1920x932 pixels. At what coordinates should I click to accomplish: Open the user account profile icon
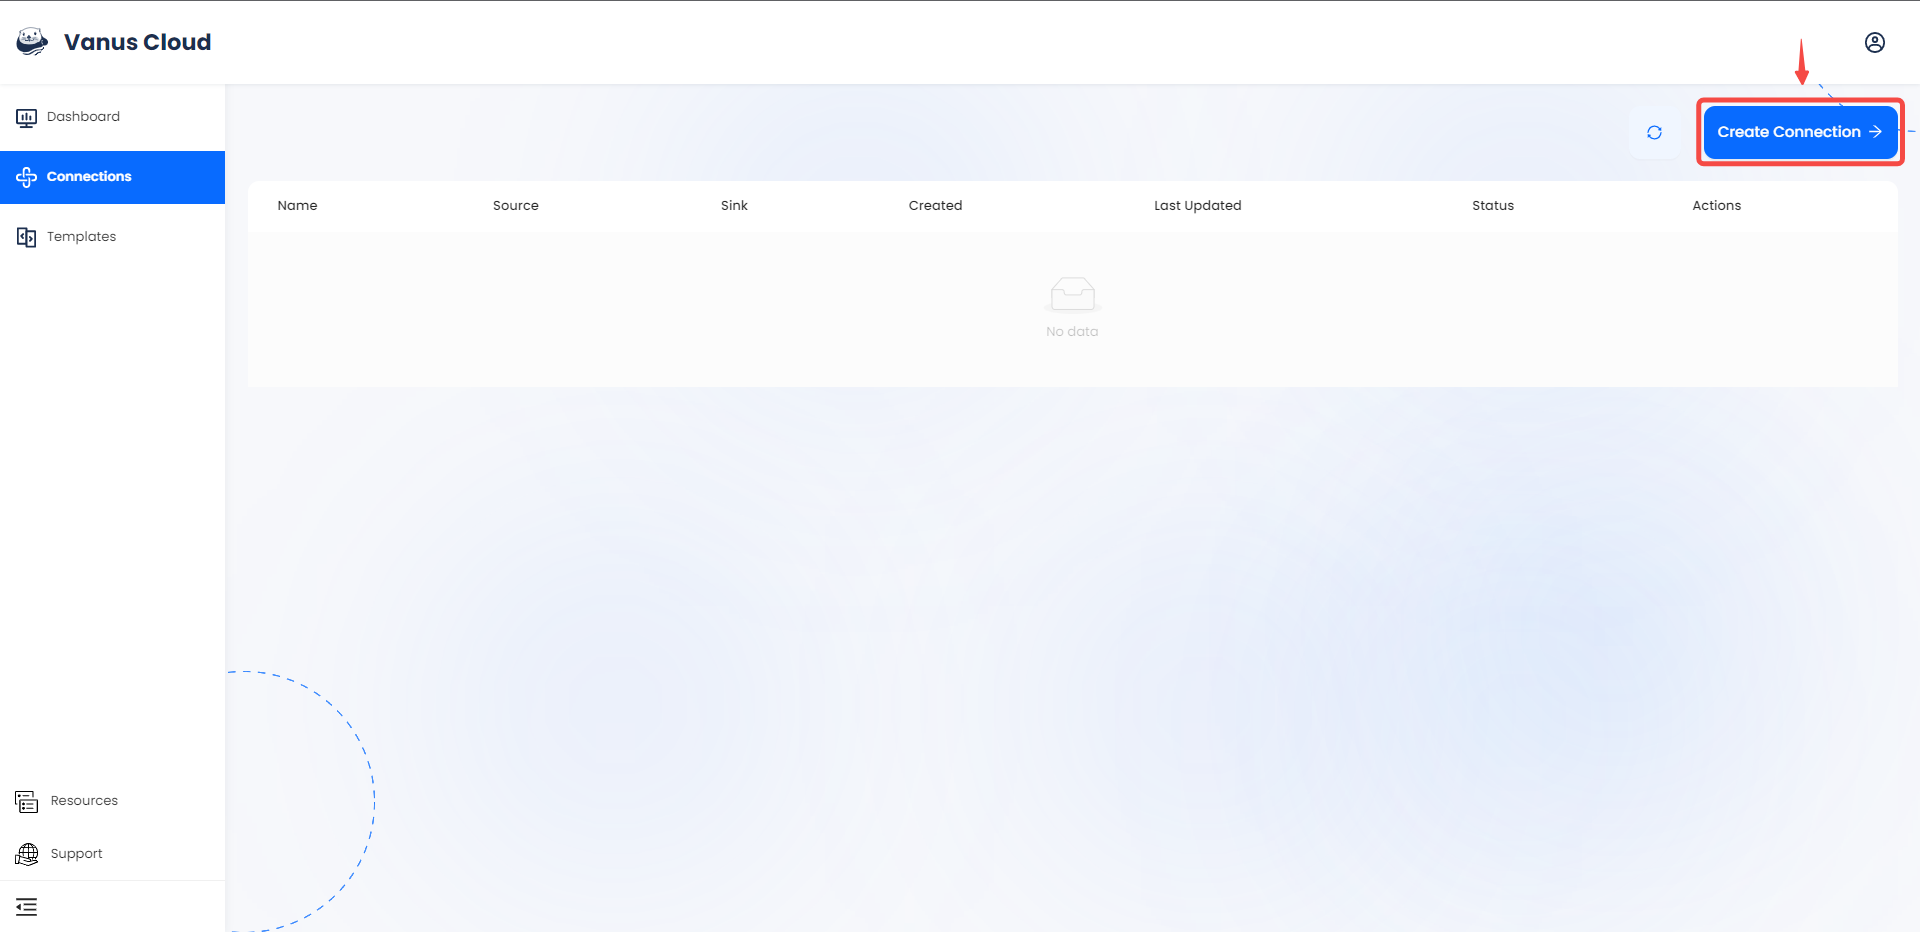point(1875,42)
